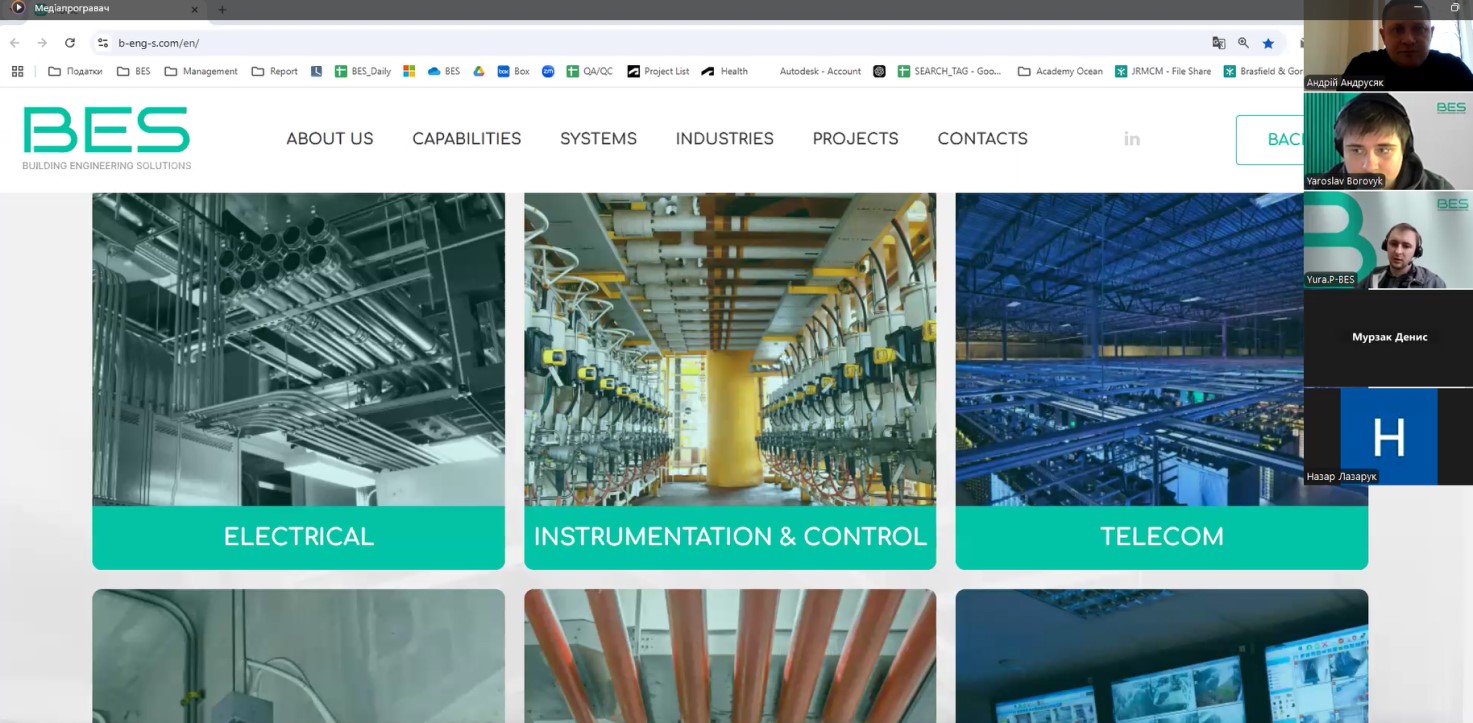Click the zoom magnifier icon in address bar

(1243, 43)
